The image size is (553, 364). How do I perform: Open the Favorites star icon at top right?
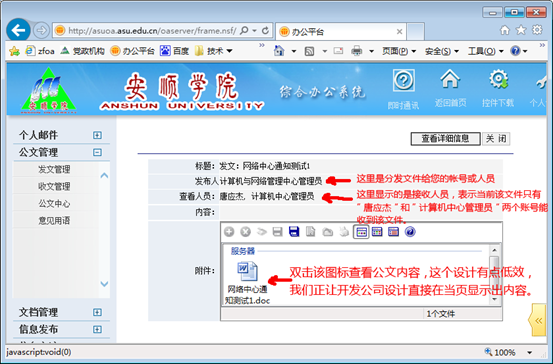[x=521, y=30]
